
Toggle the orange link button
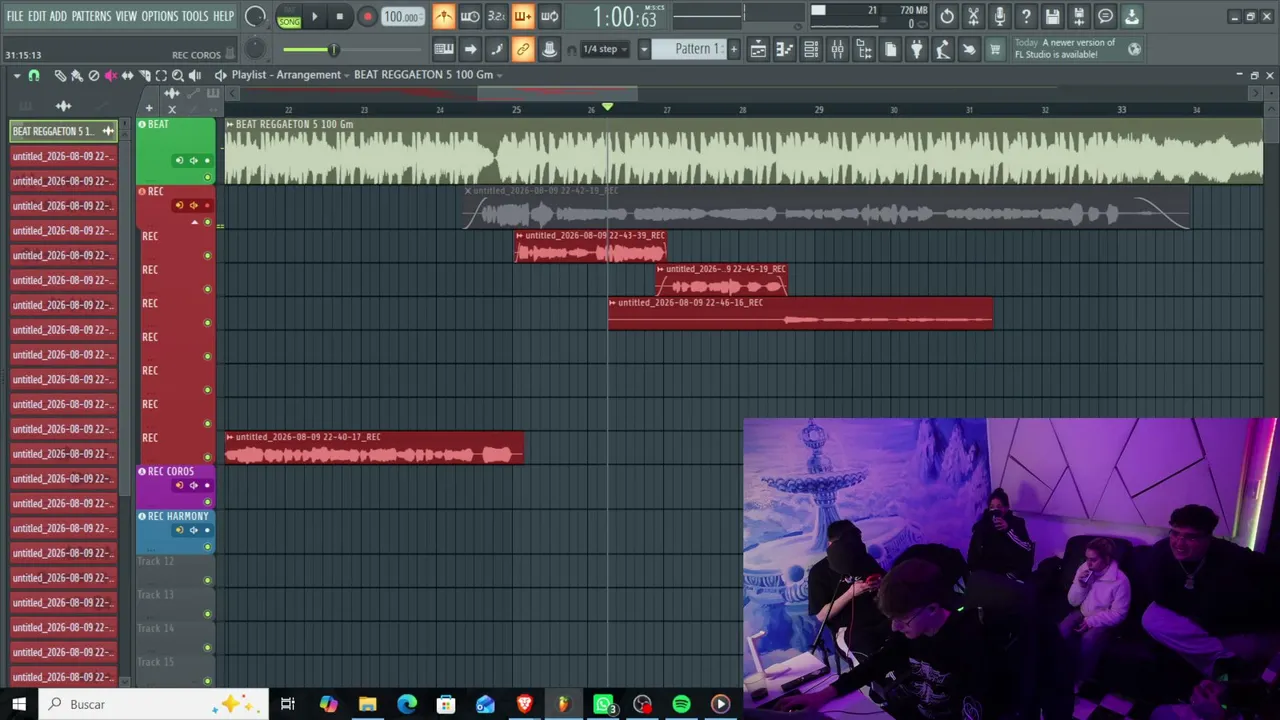click(522, 49)
